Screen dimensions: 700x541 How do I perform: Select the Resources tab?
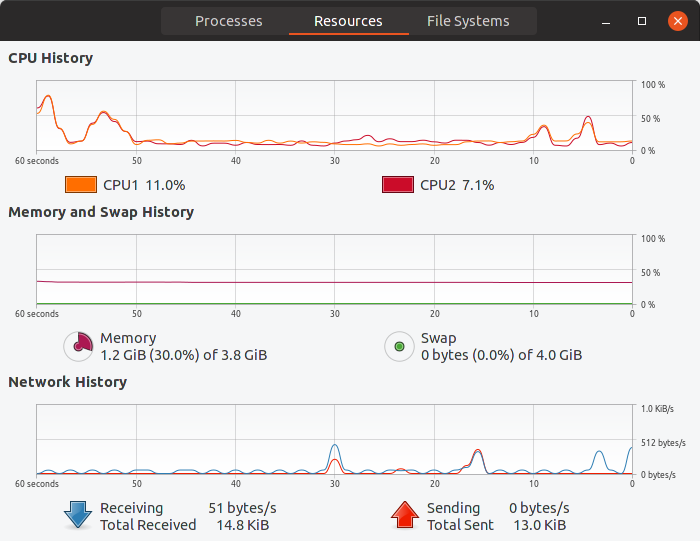click(x=348, y=21)
